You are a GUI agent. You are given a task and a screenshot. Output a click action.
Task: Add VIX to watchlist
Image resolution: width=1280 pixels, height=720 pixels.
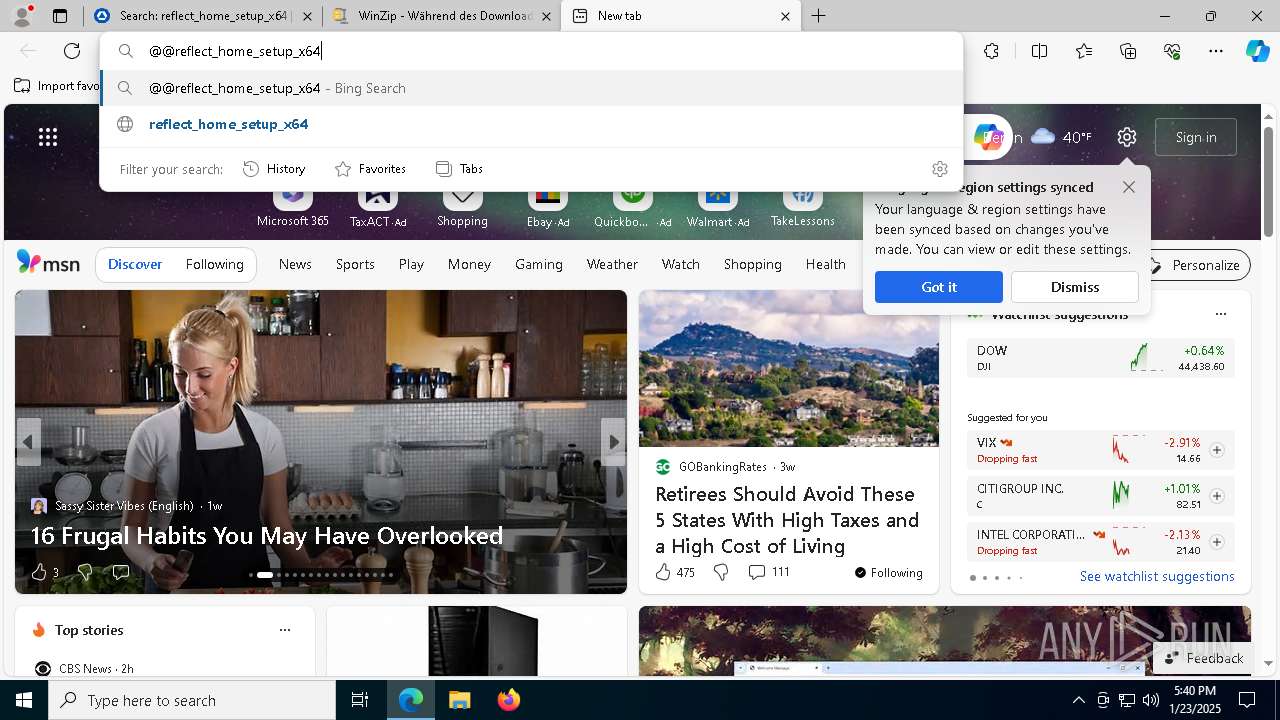pyautogui.click(x=1216, y=450)
